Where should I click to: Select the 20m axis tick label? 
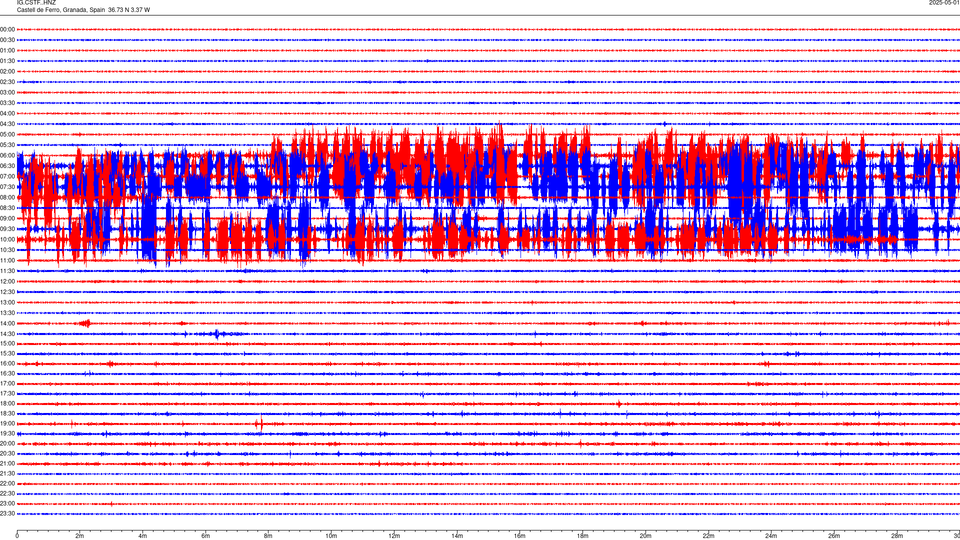click(x=646, y=536)
